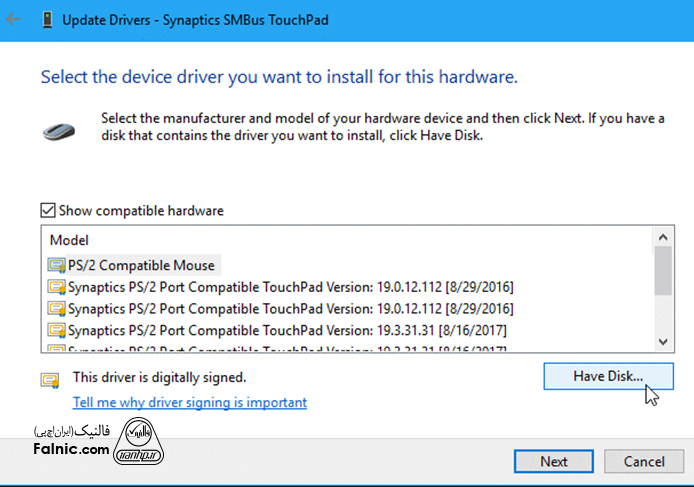Click icon of Synaptics 19.3.31.31 driver

(x=56, y=329)
